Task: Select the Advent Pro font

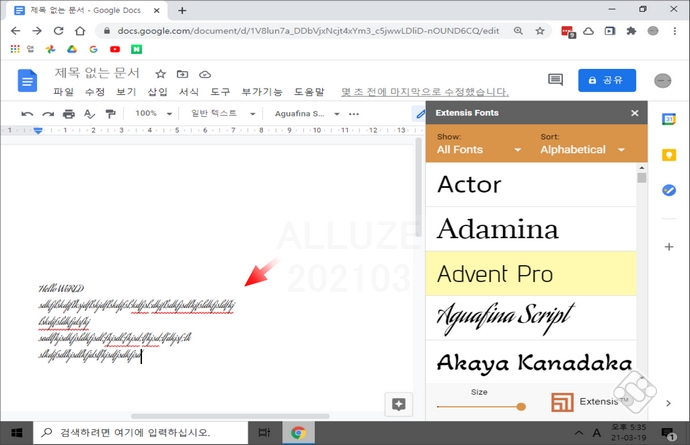Action: [531, 273]
